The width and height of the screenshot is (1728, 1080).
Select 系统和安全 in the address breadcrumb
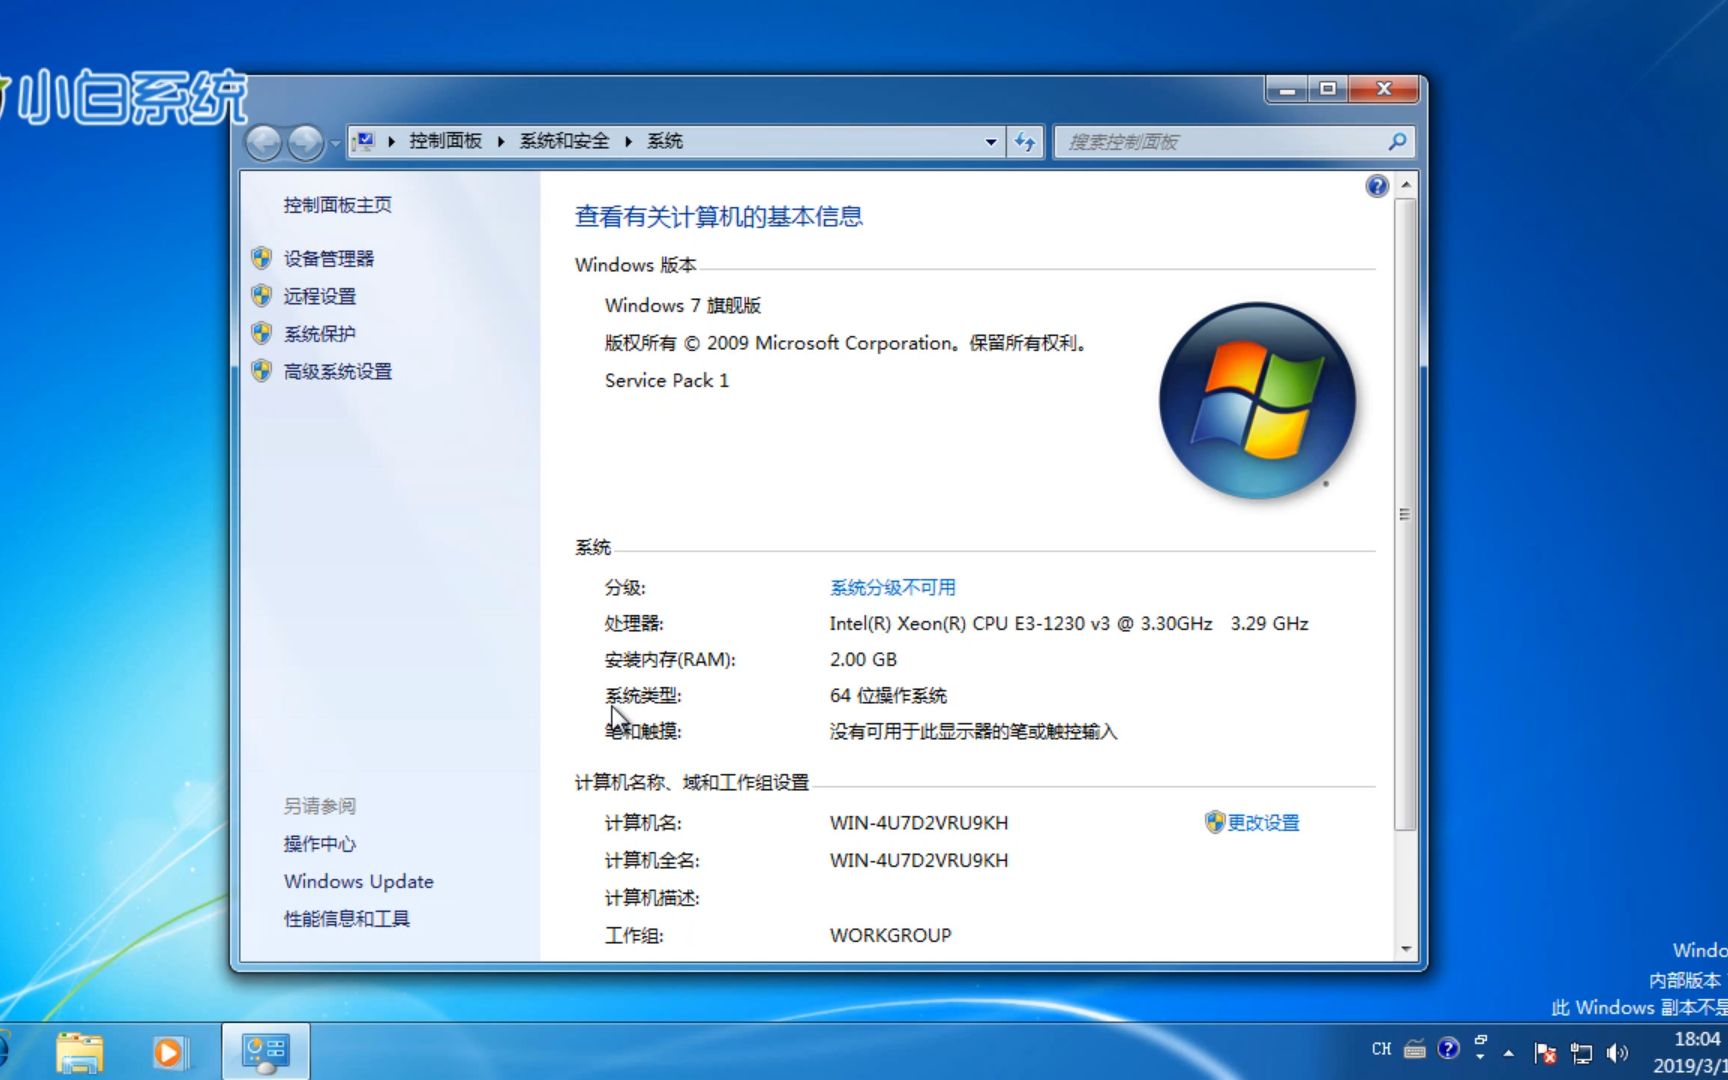565,141
